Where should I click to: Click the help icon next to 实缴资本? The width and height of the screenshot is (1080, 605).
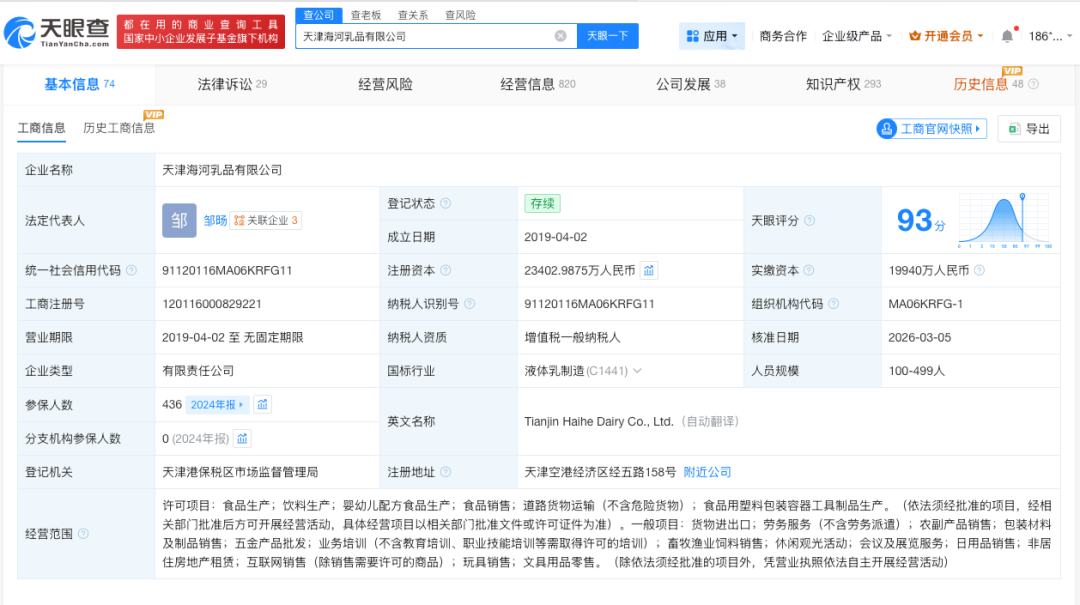coord(809,270)
